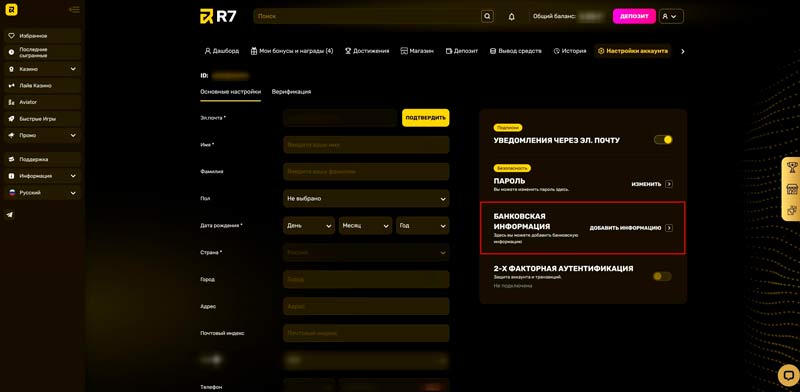Open the notifications bell
This screenshot has width=800, height=392.
511,17
